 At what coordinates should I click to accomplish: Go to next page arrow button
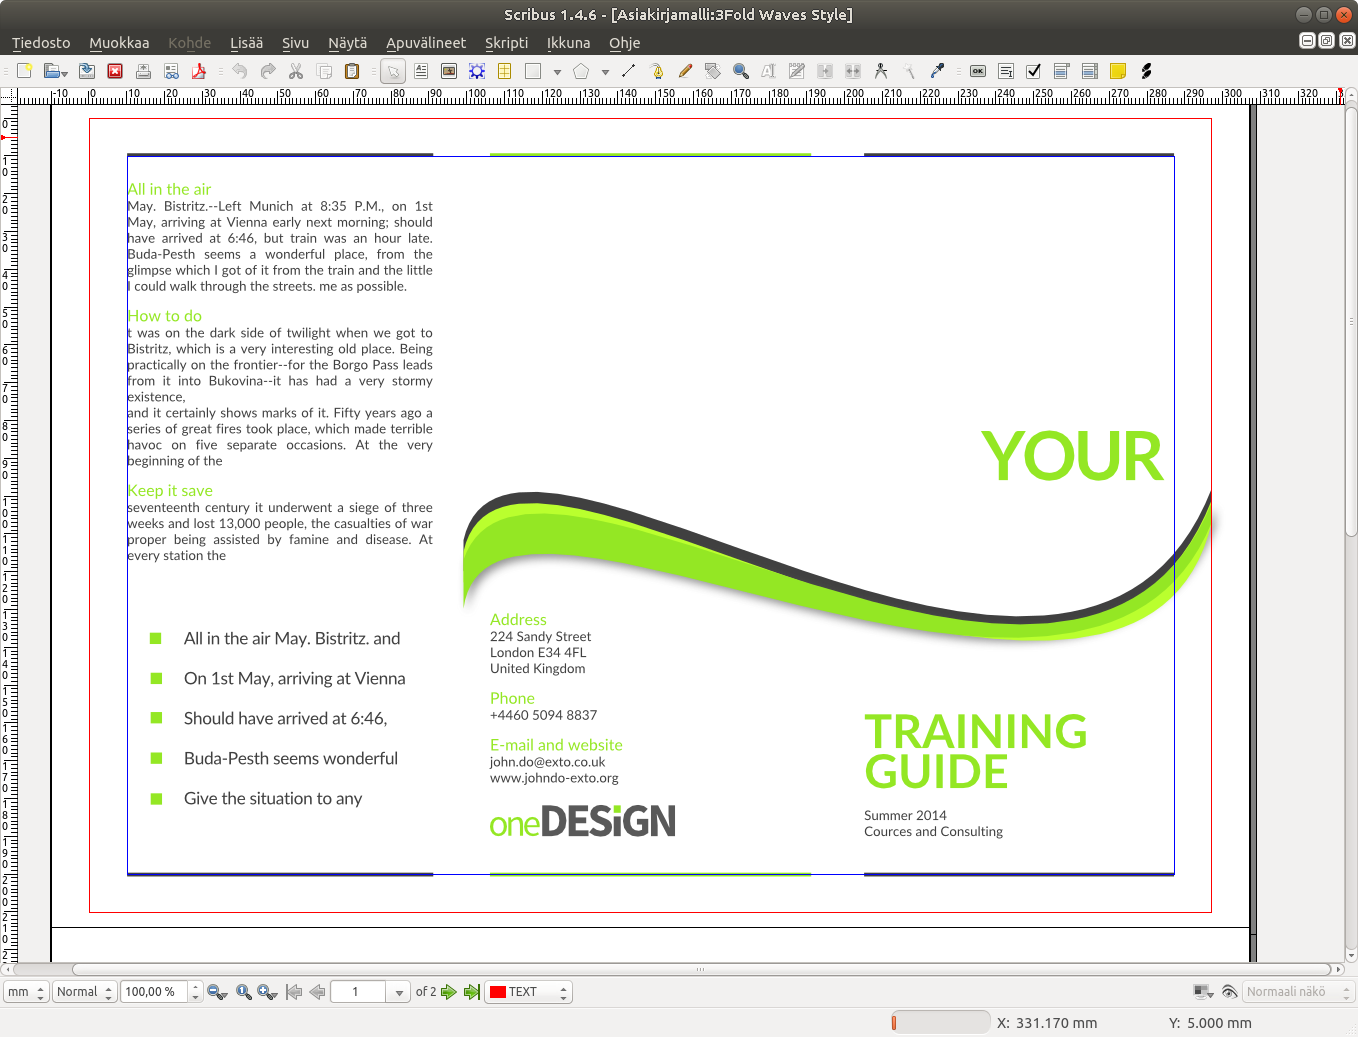[449, 992]
